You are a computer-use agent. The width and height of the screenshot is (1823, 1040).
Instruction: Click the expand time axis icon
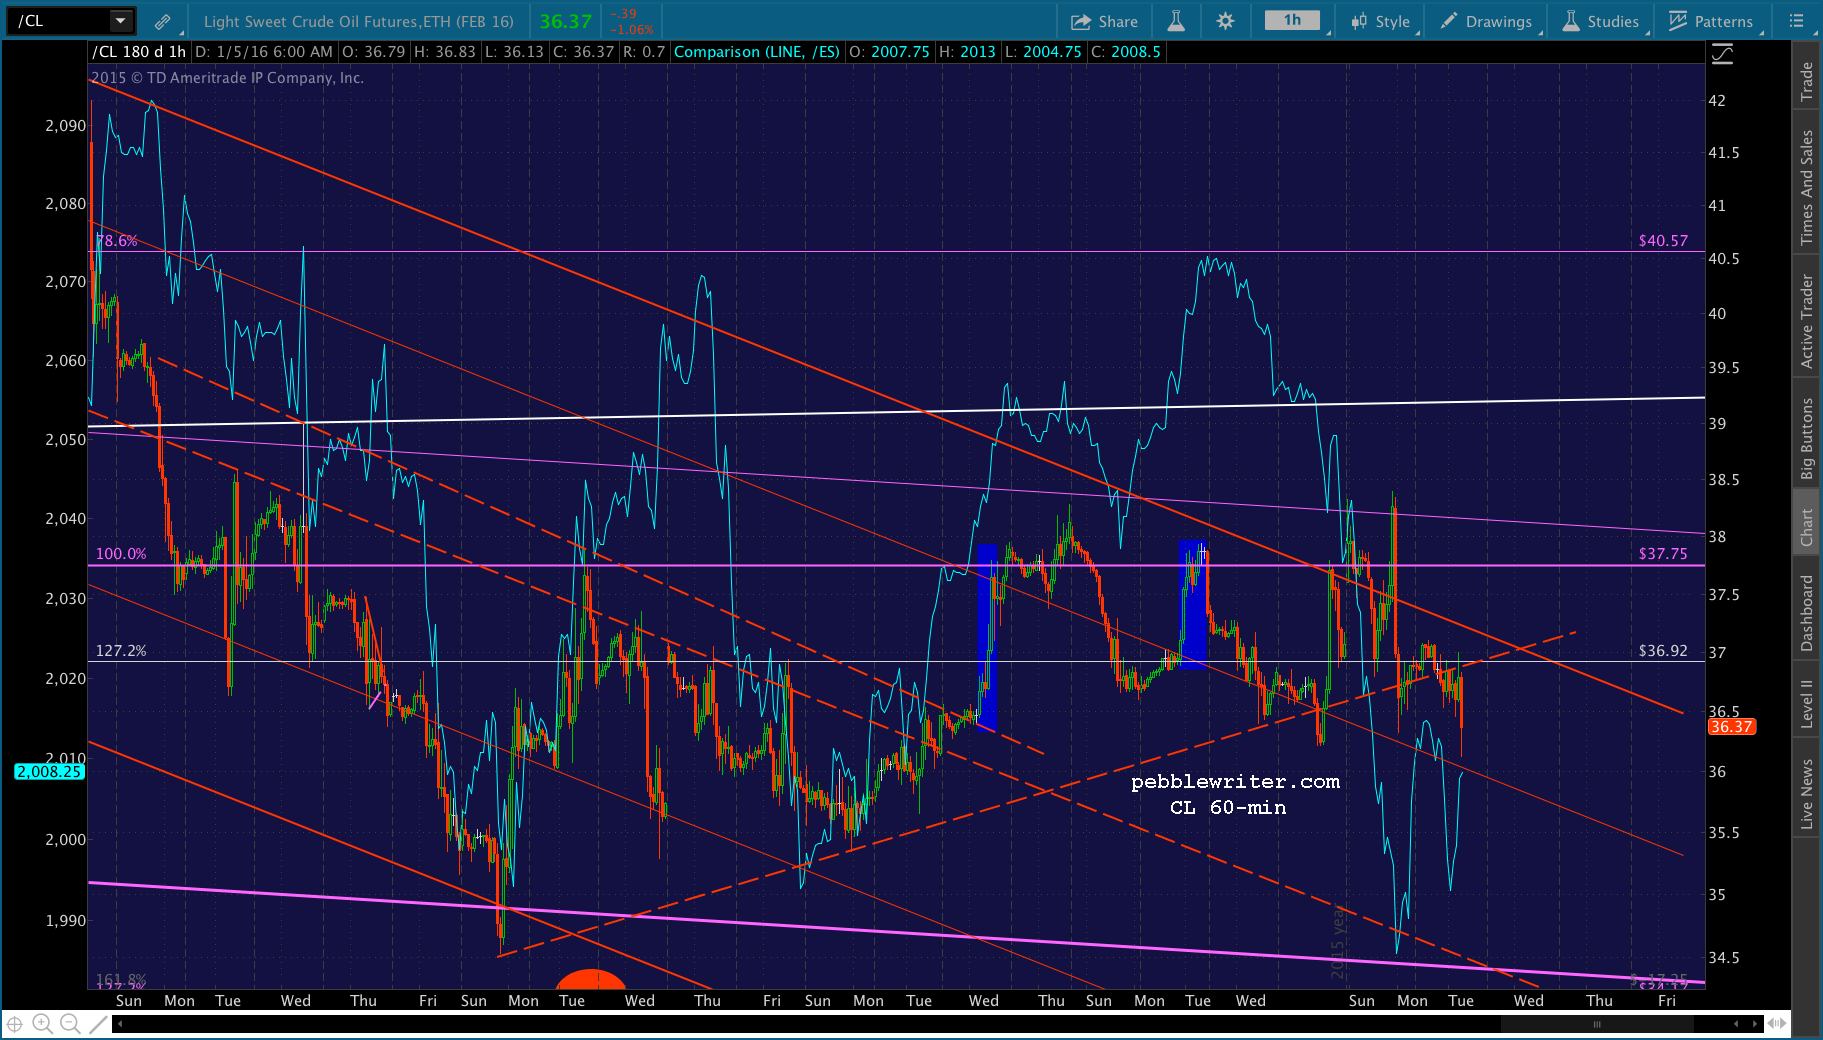pos(1777,1024)
